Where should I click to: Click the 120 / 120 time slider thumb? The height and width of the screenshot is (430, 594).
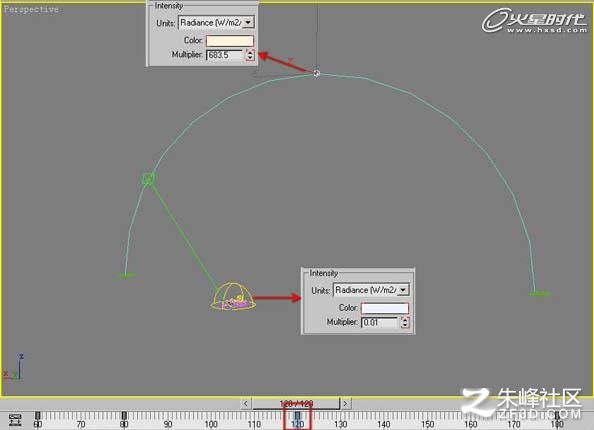point(296,403)
